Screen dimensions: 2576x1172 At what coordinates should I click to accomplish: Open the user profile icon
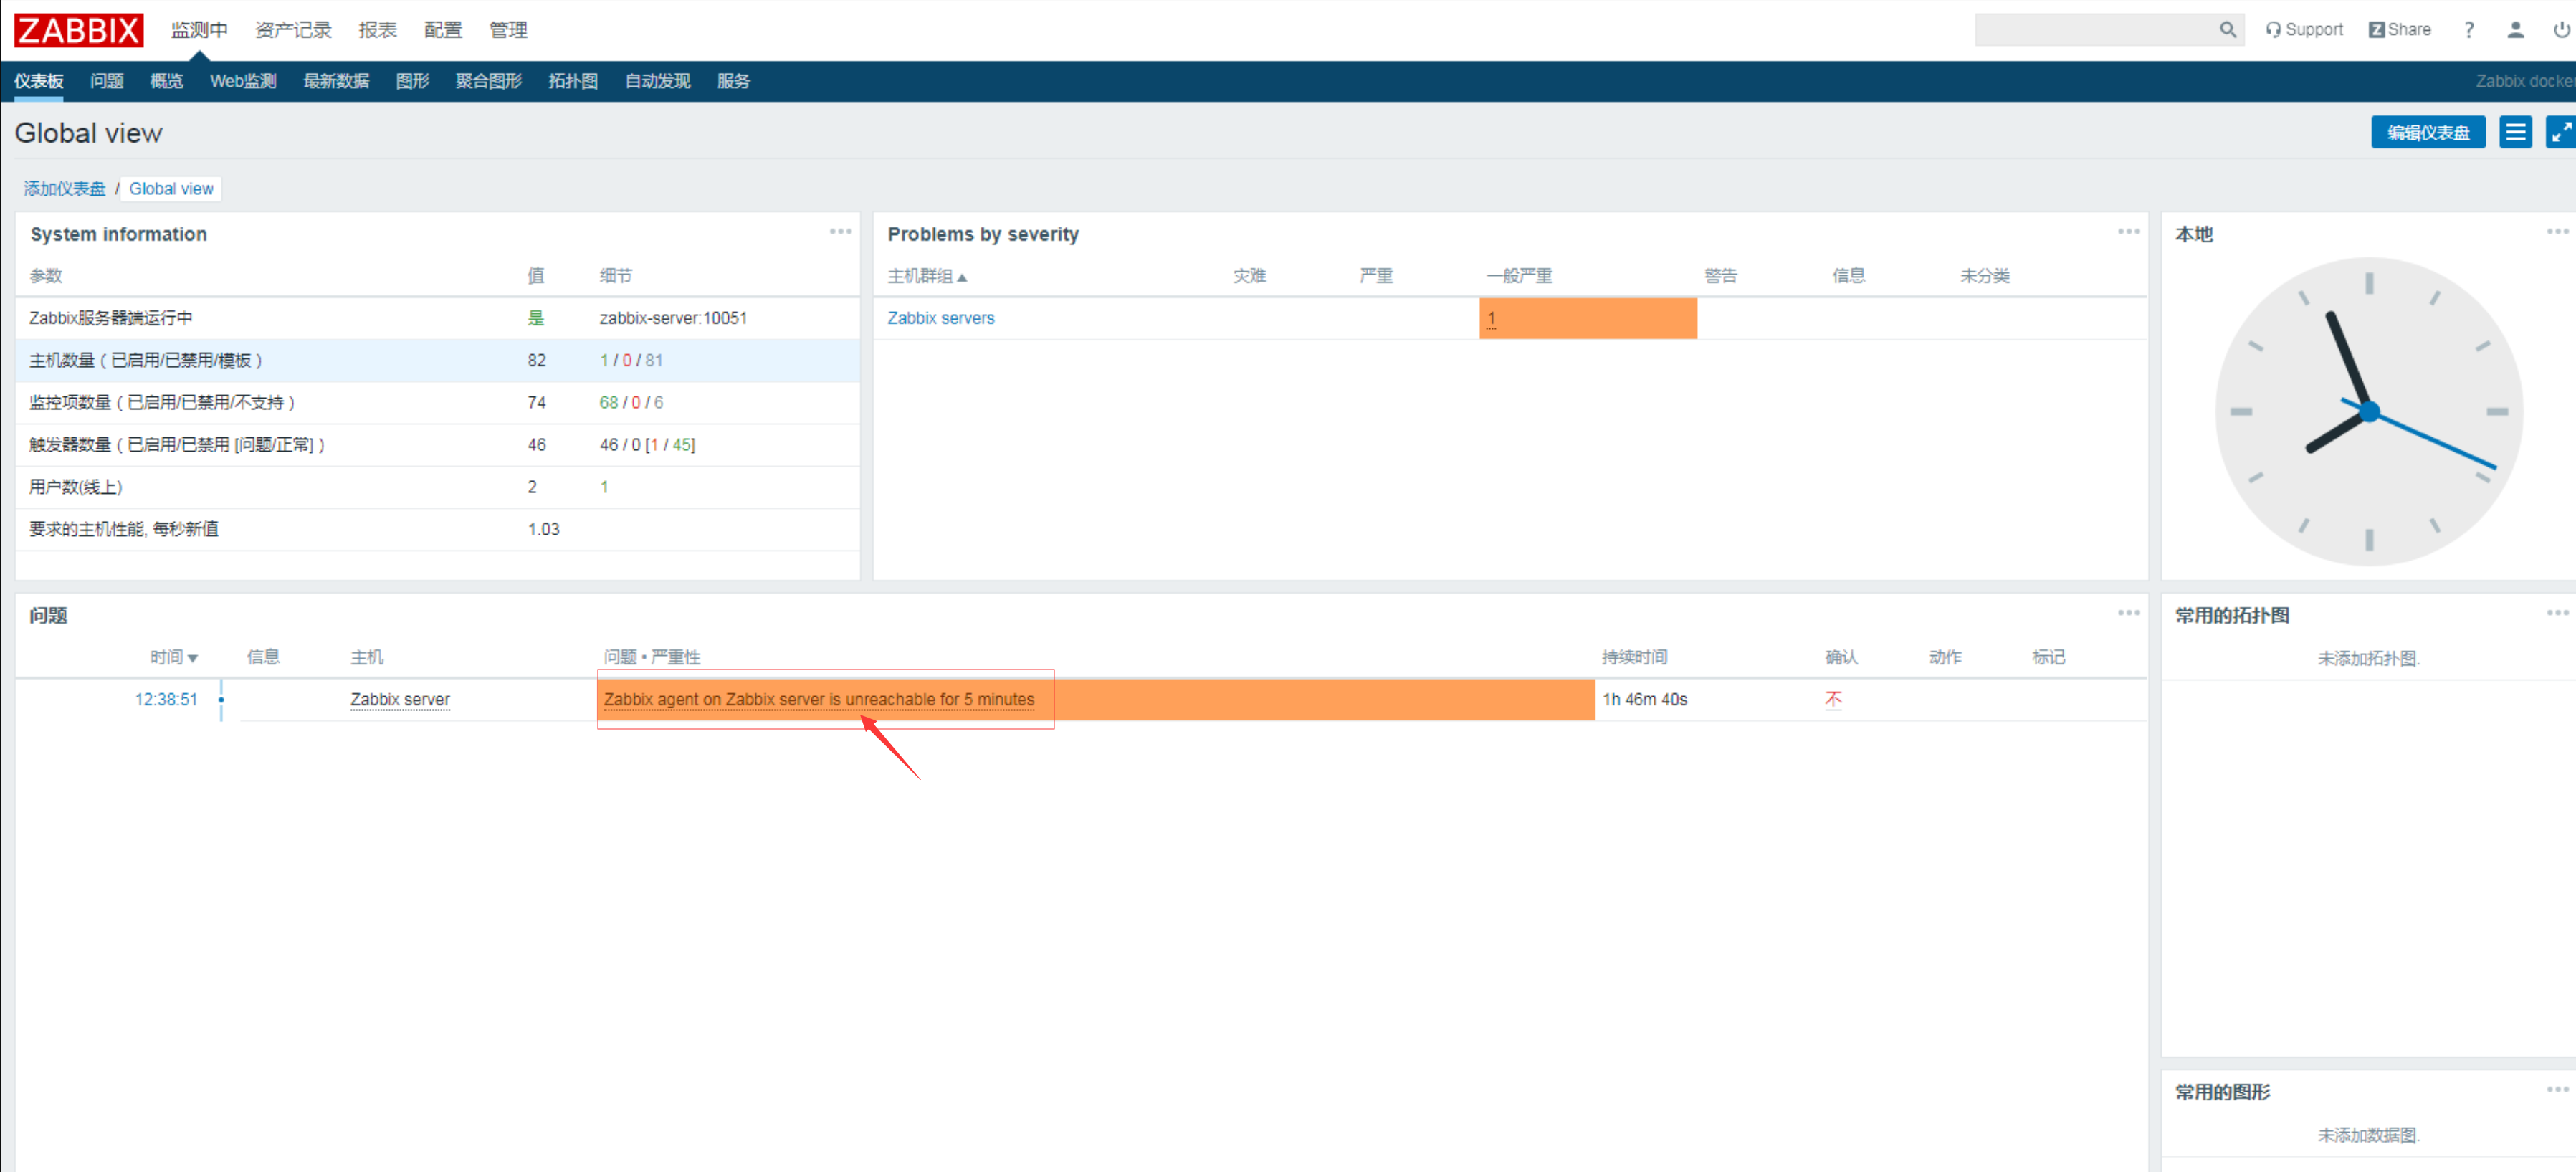pos(2515,29)
